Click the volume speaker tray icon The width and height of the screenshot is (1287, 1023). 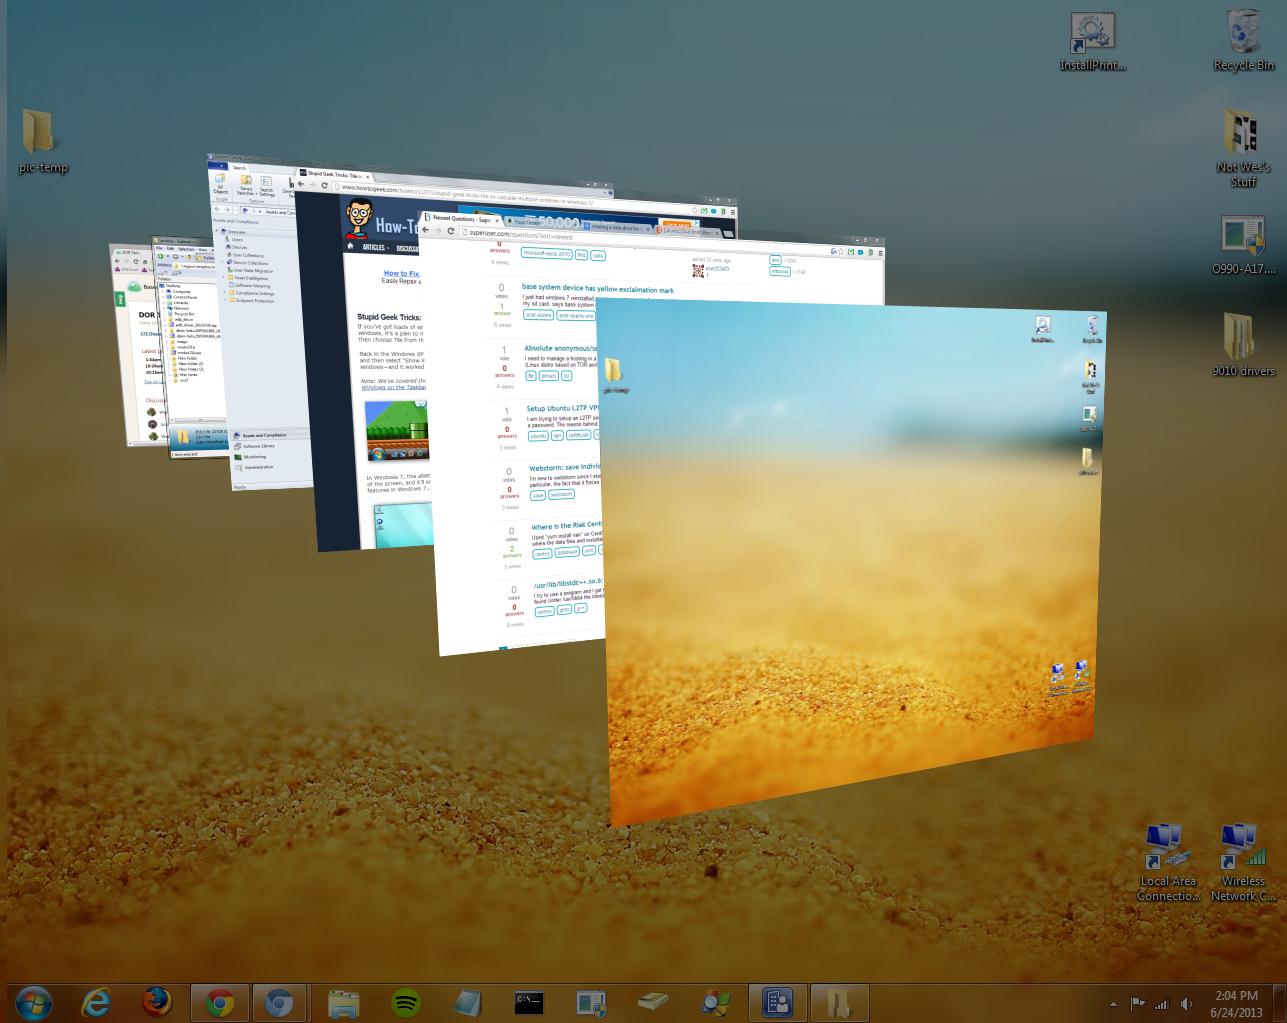(1186, 1004)
